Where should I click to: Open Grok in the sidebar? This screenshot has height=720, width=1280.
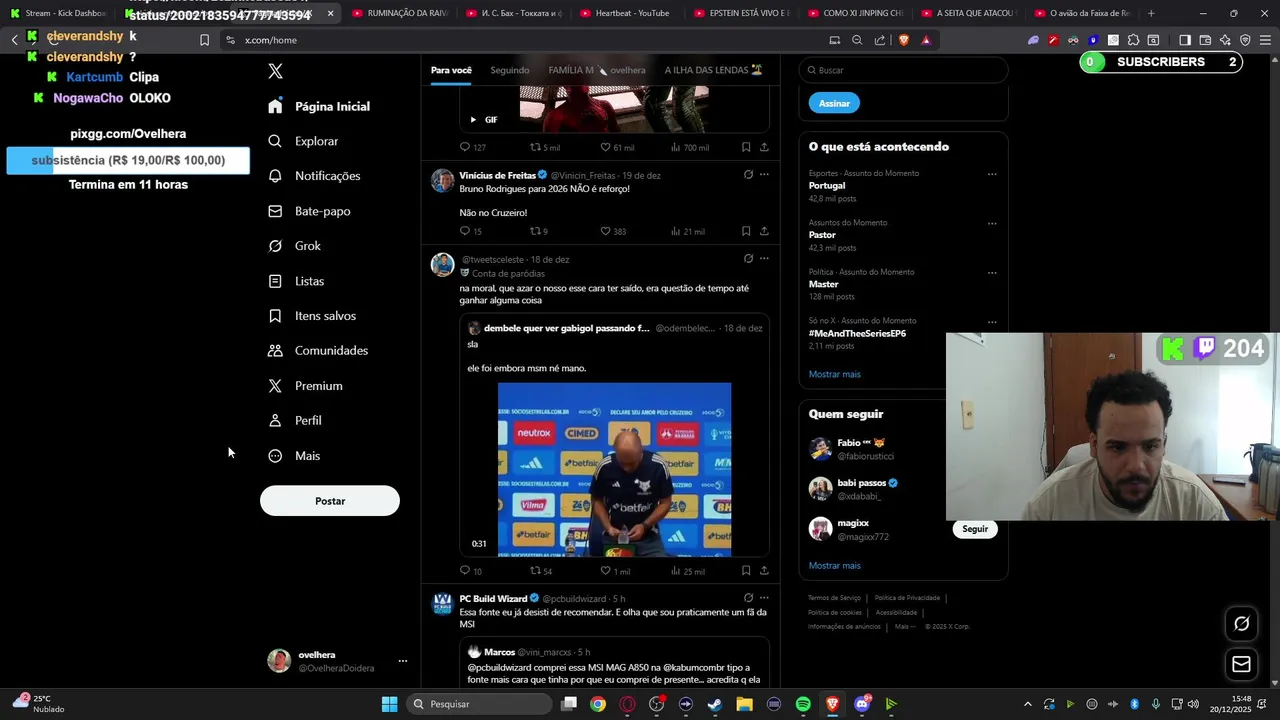point(294,246)
